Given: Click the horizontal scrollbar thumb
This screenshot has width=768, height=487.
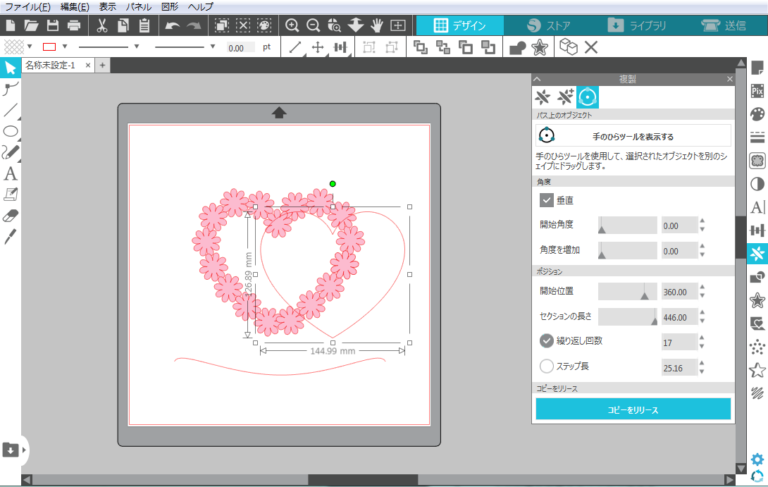Looking at the screenshot, I should point(363,480).
